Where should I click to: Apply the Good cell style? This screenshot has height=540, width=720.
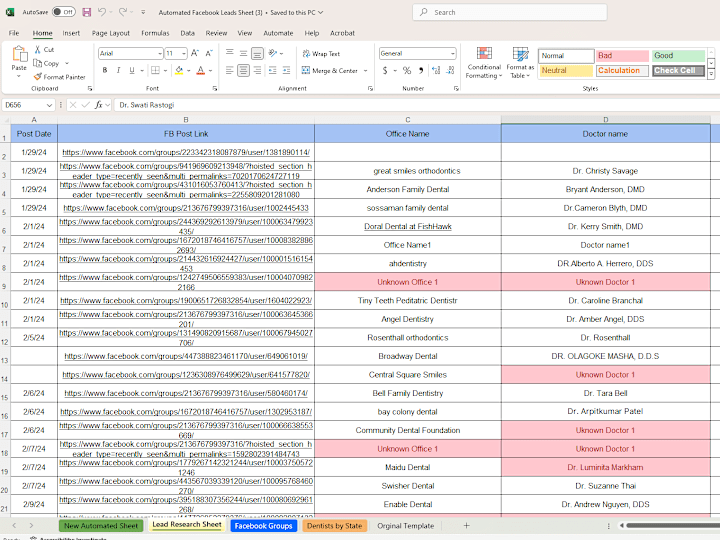(678, 56)
